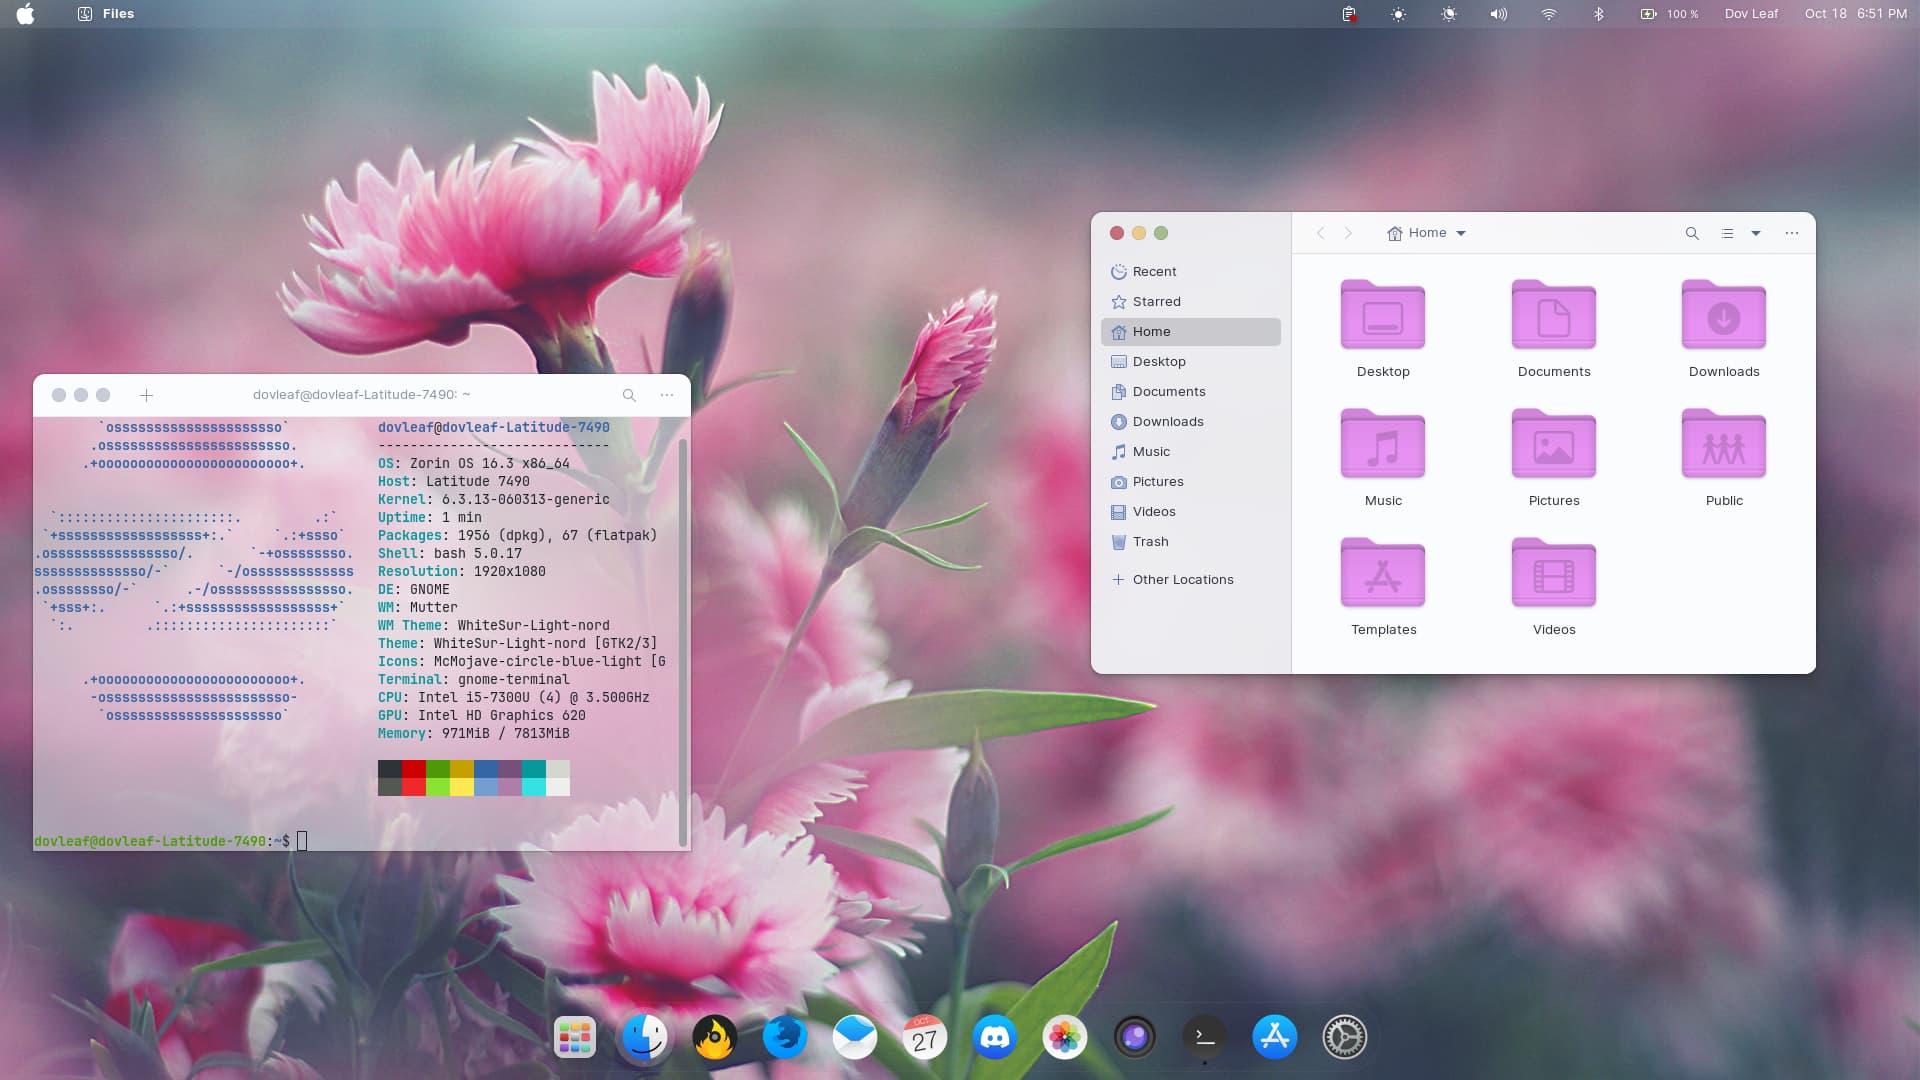The height and width of the screenshot is (1080, 1920).
Task: Click the search icon in Files toolbar
Action: click(1692, 233)
